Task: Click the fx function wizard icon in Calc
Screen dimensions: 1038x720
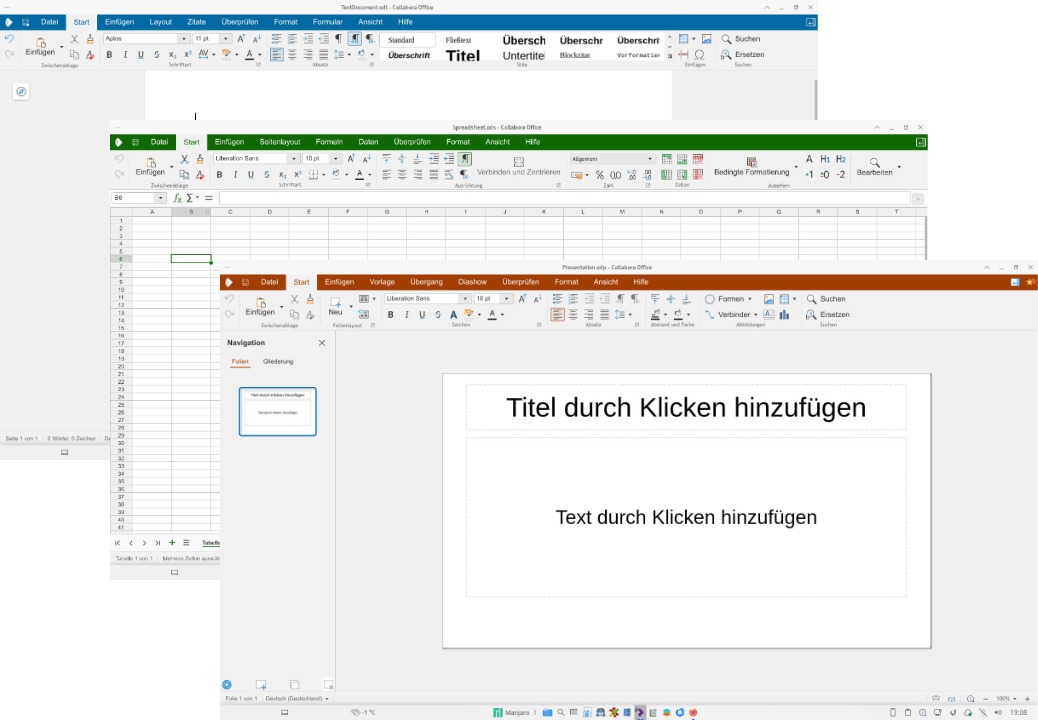Action: click(177, 198)
